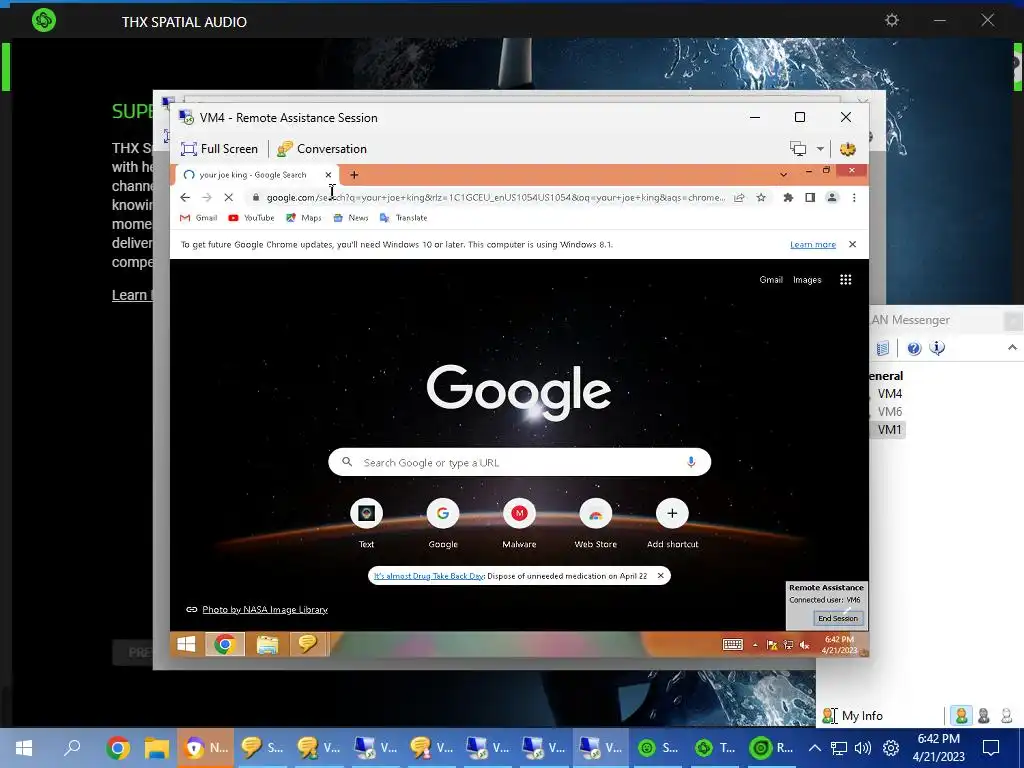Go back in remote Chrome browser
The width and height of the screenshot is (1024, 768).
(x=185, y=197)
